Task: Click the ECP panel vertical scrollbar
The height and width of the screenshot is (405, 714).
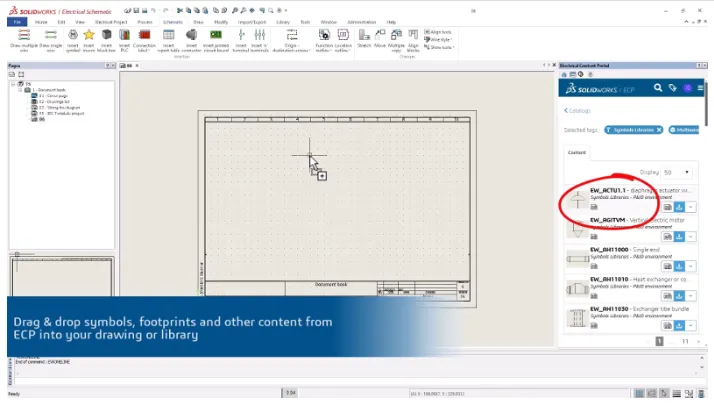Action: click(x=706, y=104)
